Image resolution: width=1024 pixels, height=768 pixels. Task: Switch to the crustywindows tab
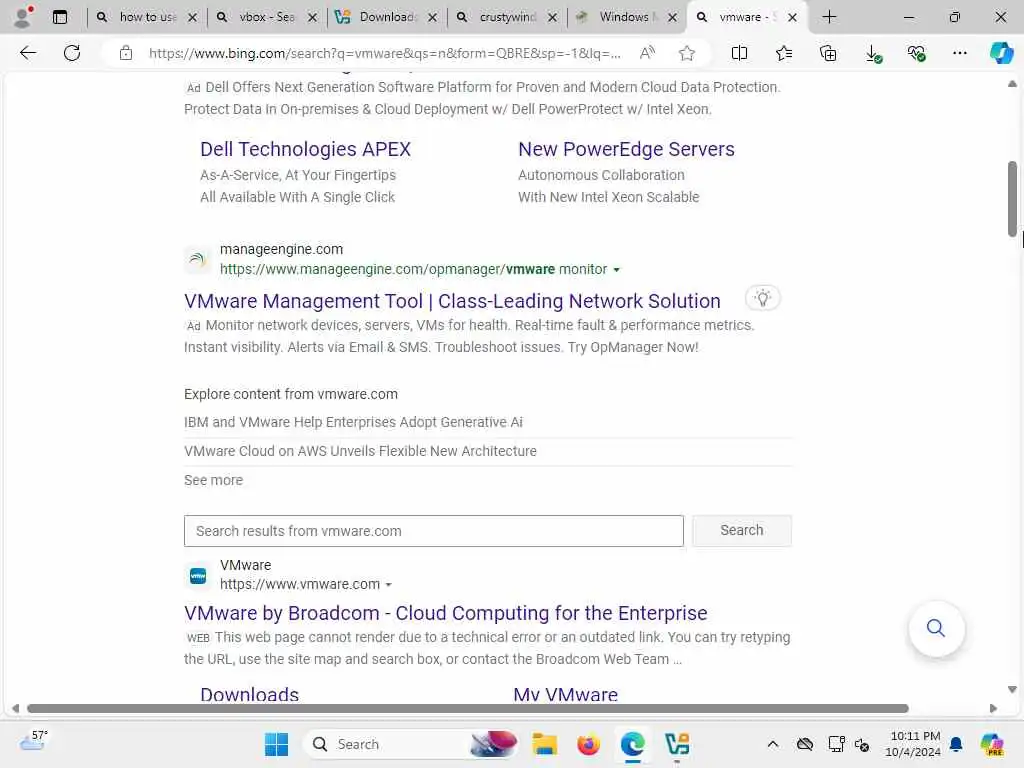507,17
